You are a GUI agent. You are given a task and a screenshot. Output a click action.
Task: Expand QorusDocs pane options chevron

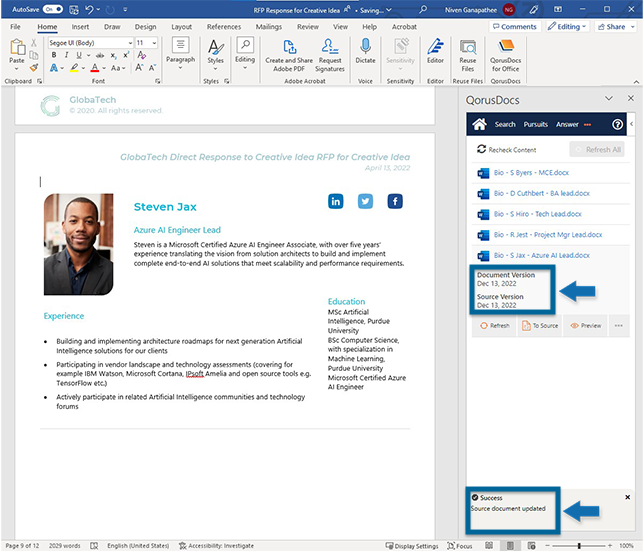coord(609,99)
